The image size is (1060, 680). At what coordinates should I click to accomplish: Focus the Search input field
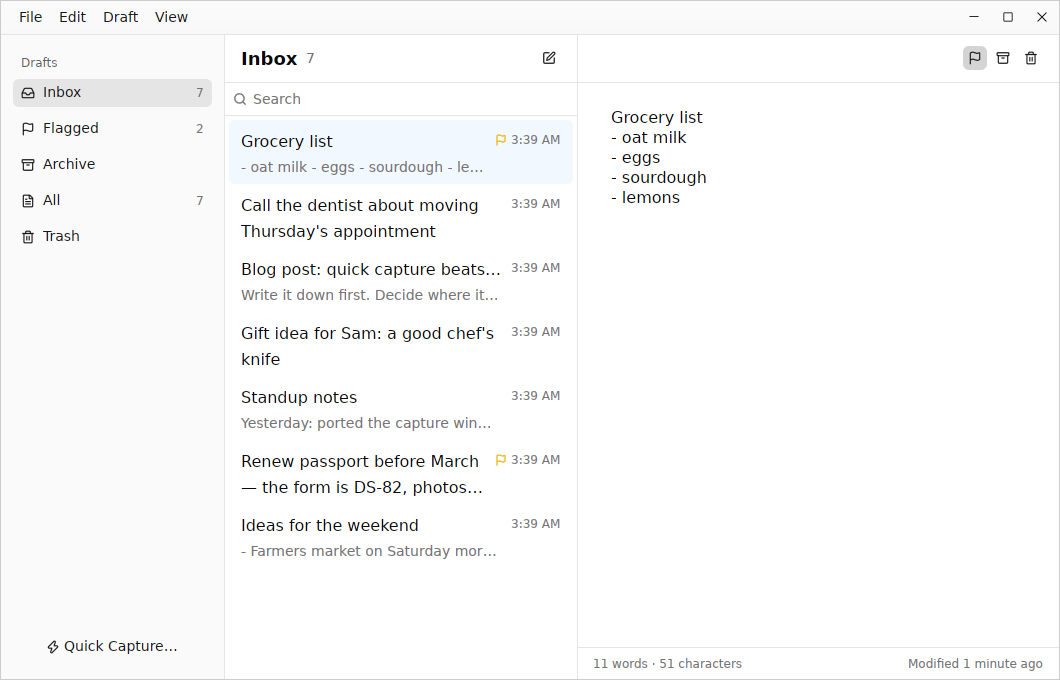(x=401, y=99)
